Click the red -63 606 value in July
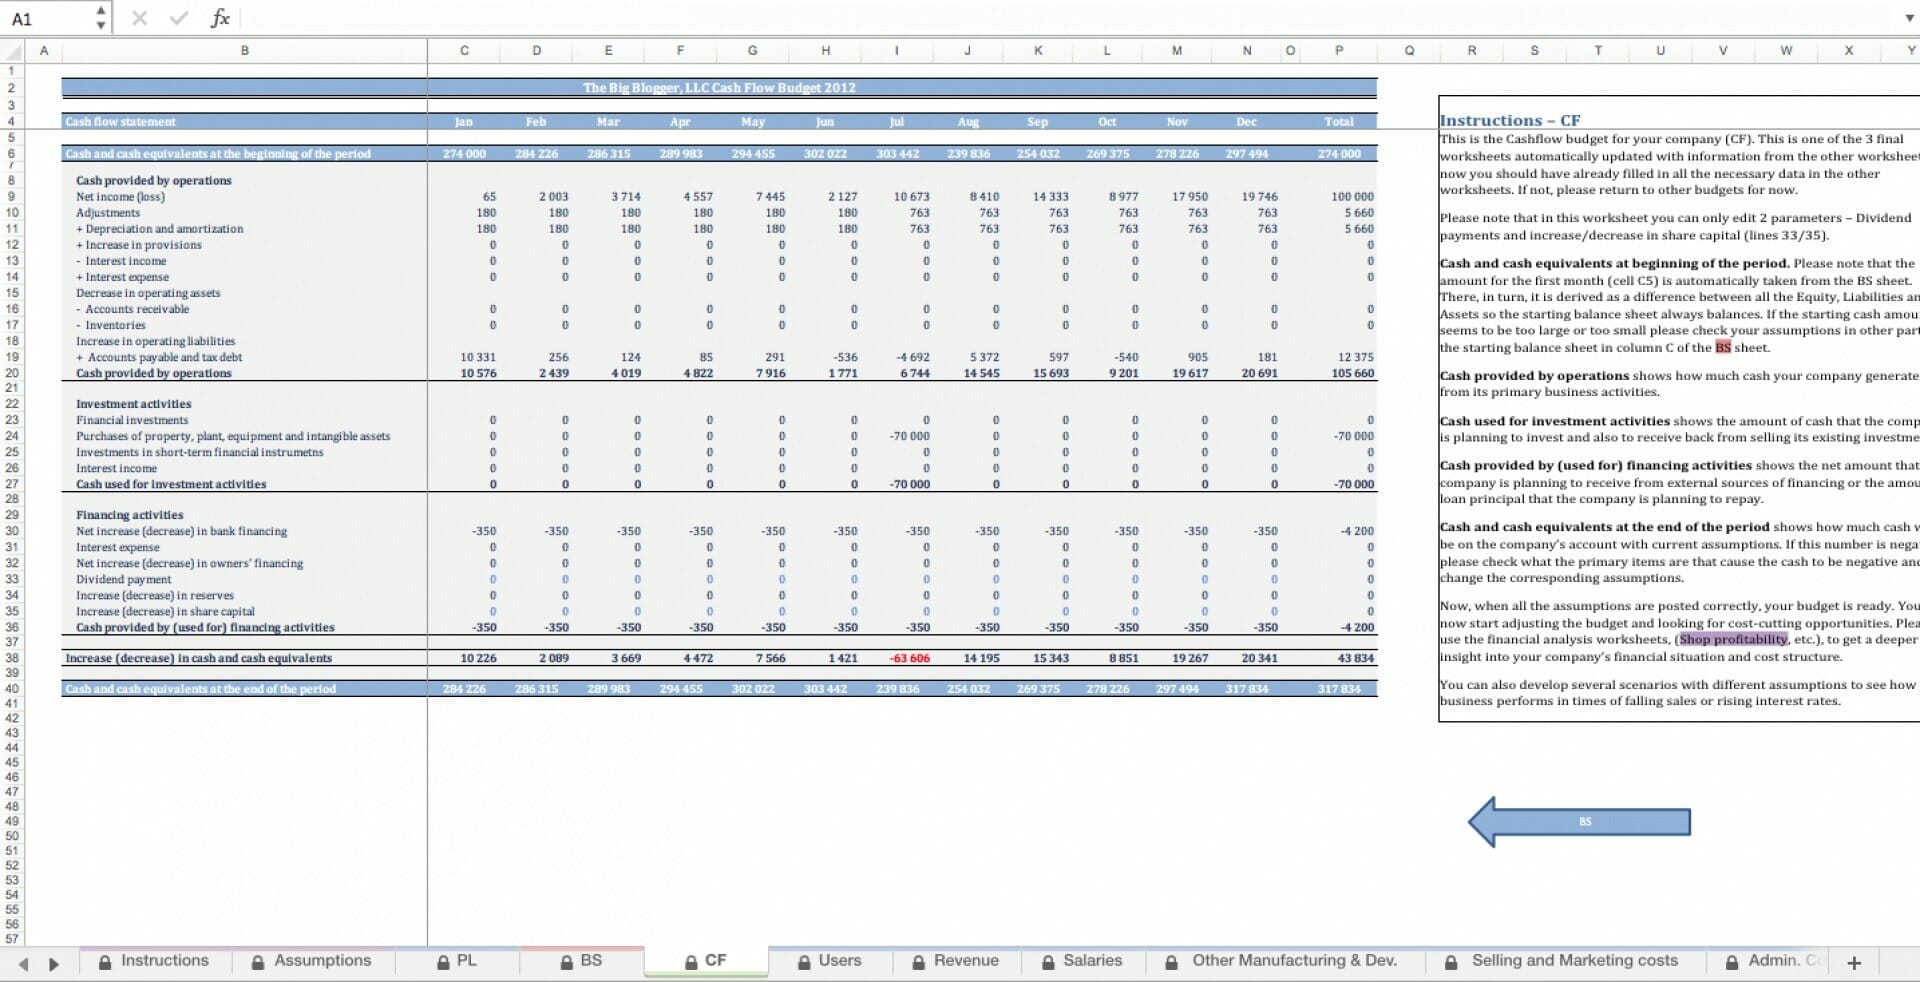Viewport: 1920px width, 982px height. point(909,658)
